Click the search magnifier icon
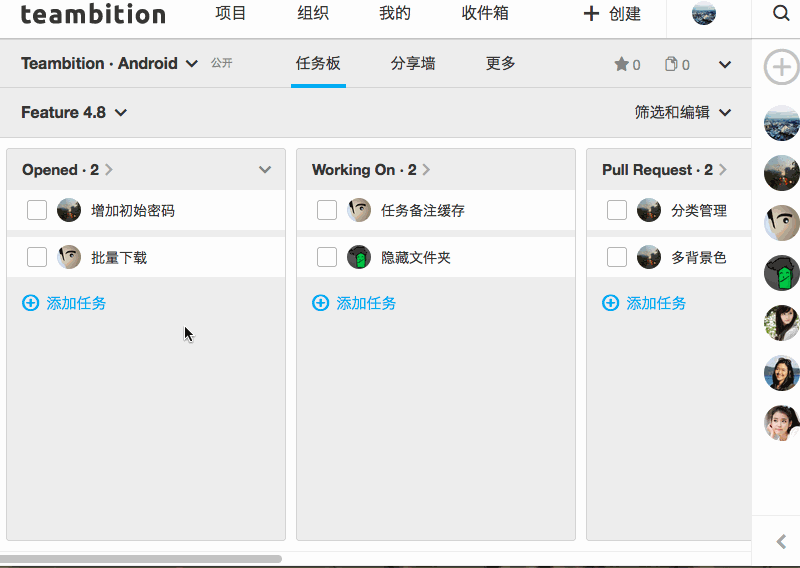 pos(781,14)
